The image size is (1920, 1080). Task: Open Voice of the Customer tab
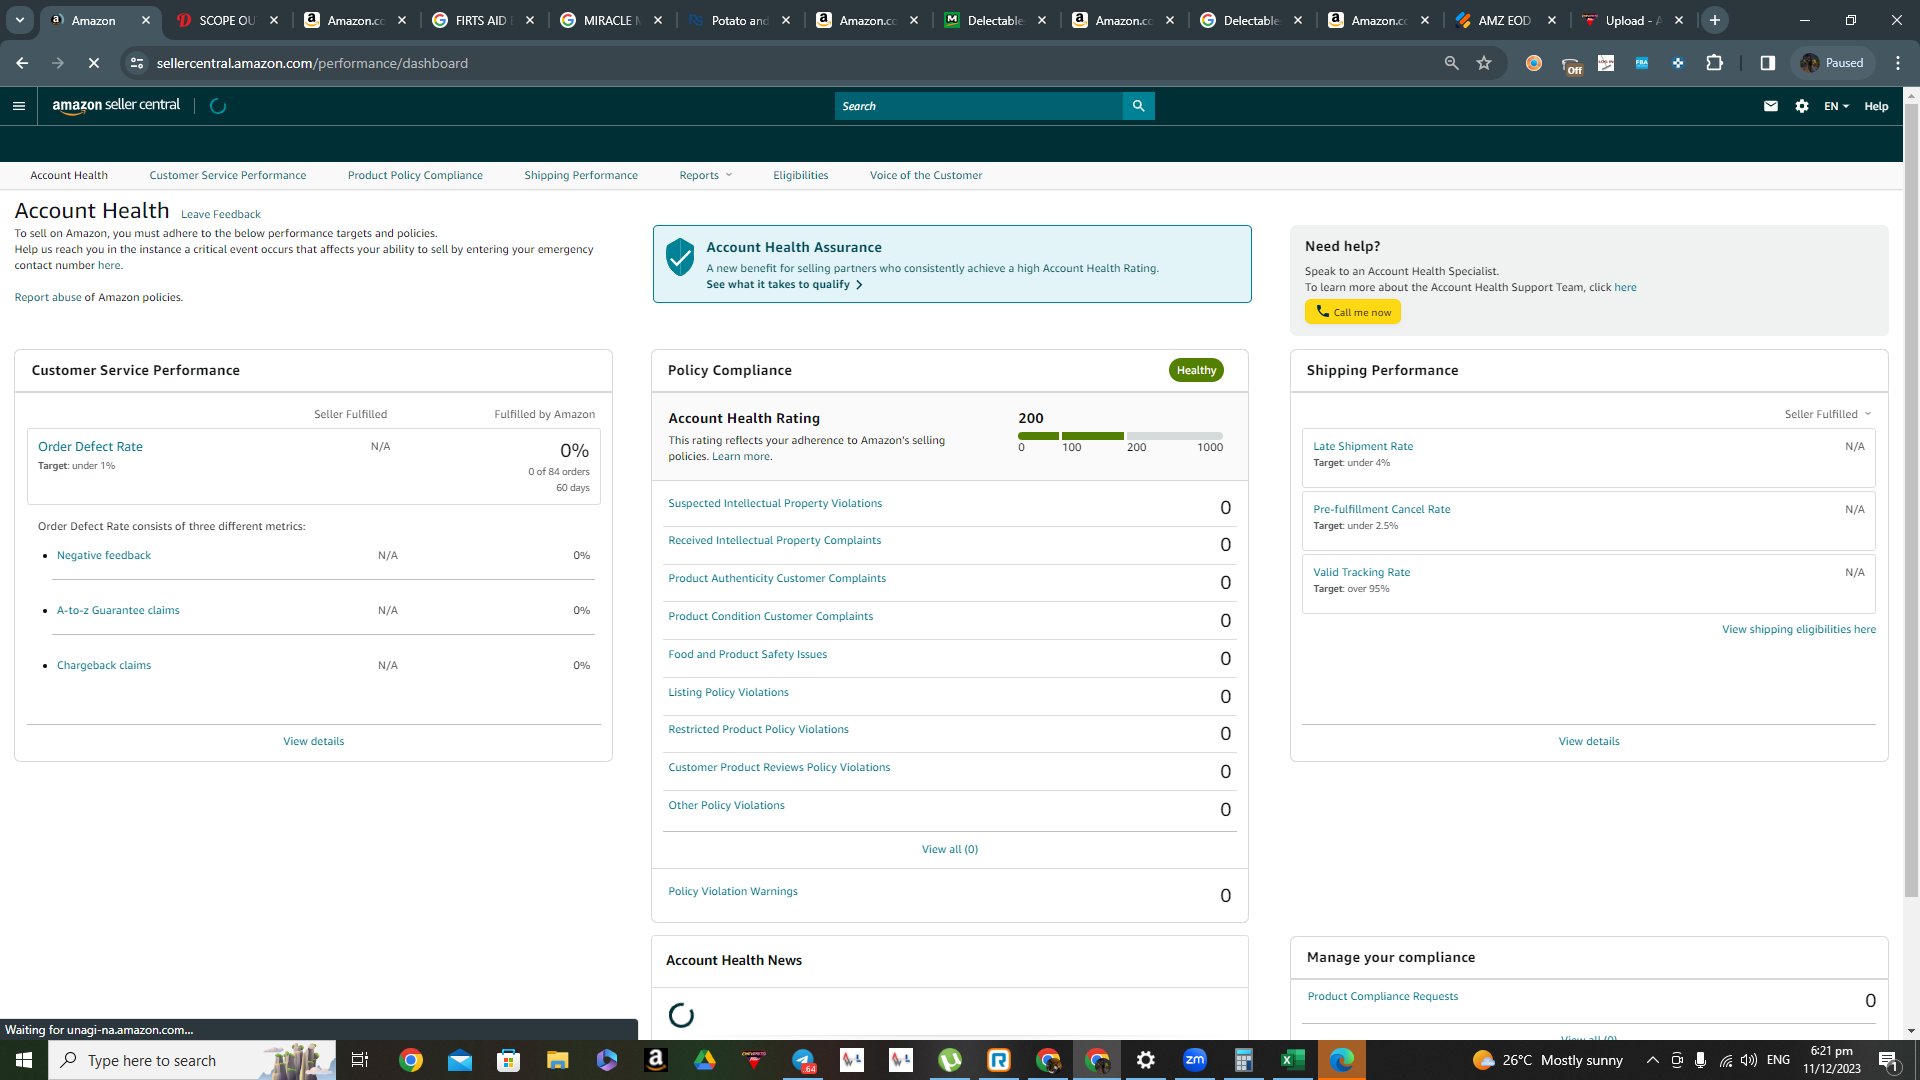[926, 175]
